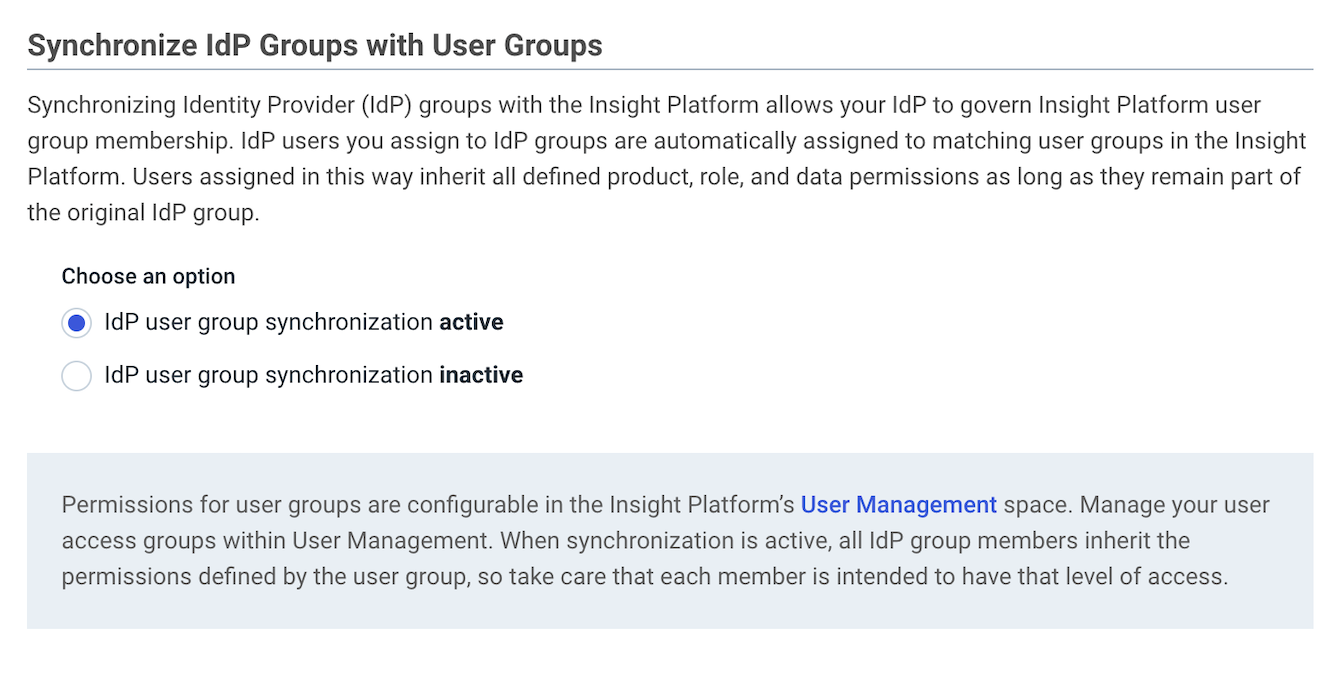Viewport: 1342px width, 674px height.
Task: Click the "IdP user group synchronization active" label
Action: (270, 322)
